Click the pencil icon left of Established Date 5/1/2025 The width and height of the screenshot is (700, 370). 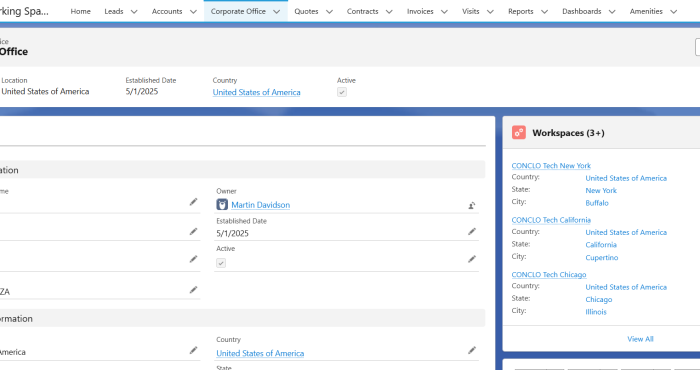pos(193,231)
